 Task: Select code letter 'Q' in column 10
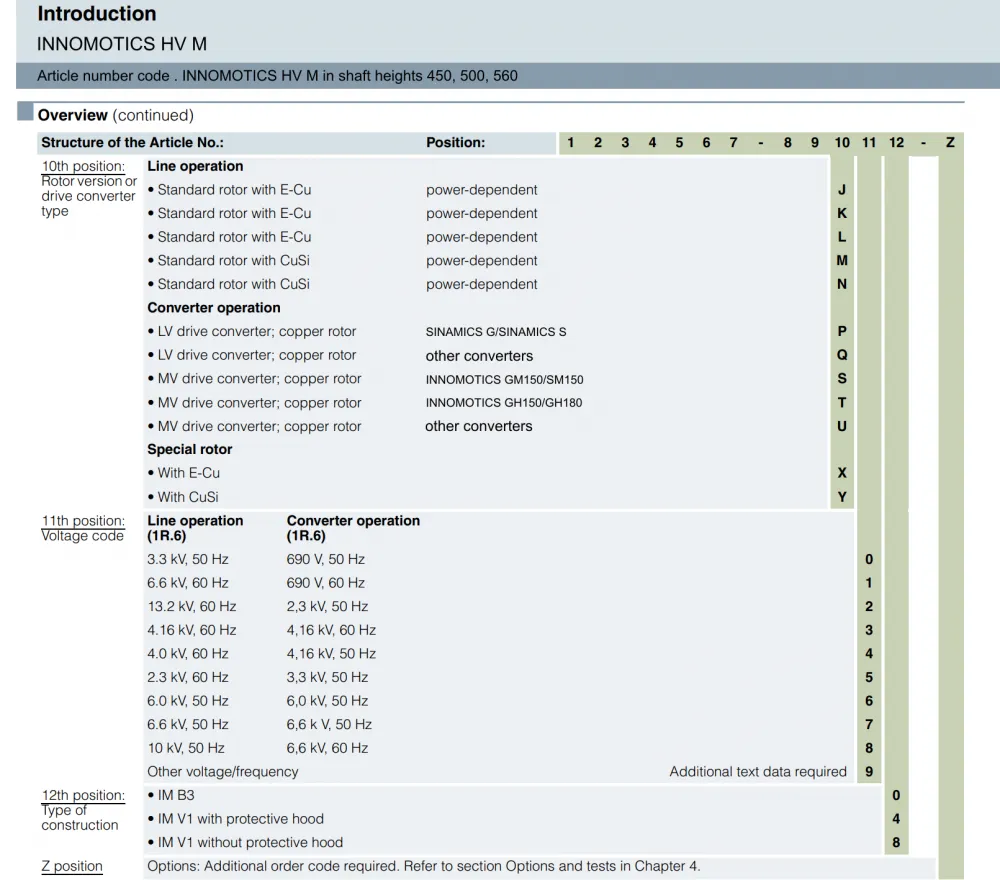pyautogui.click(x=842, y=355)
